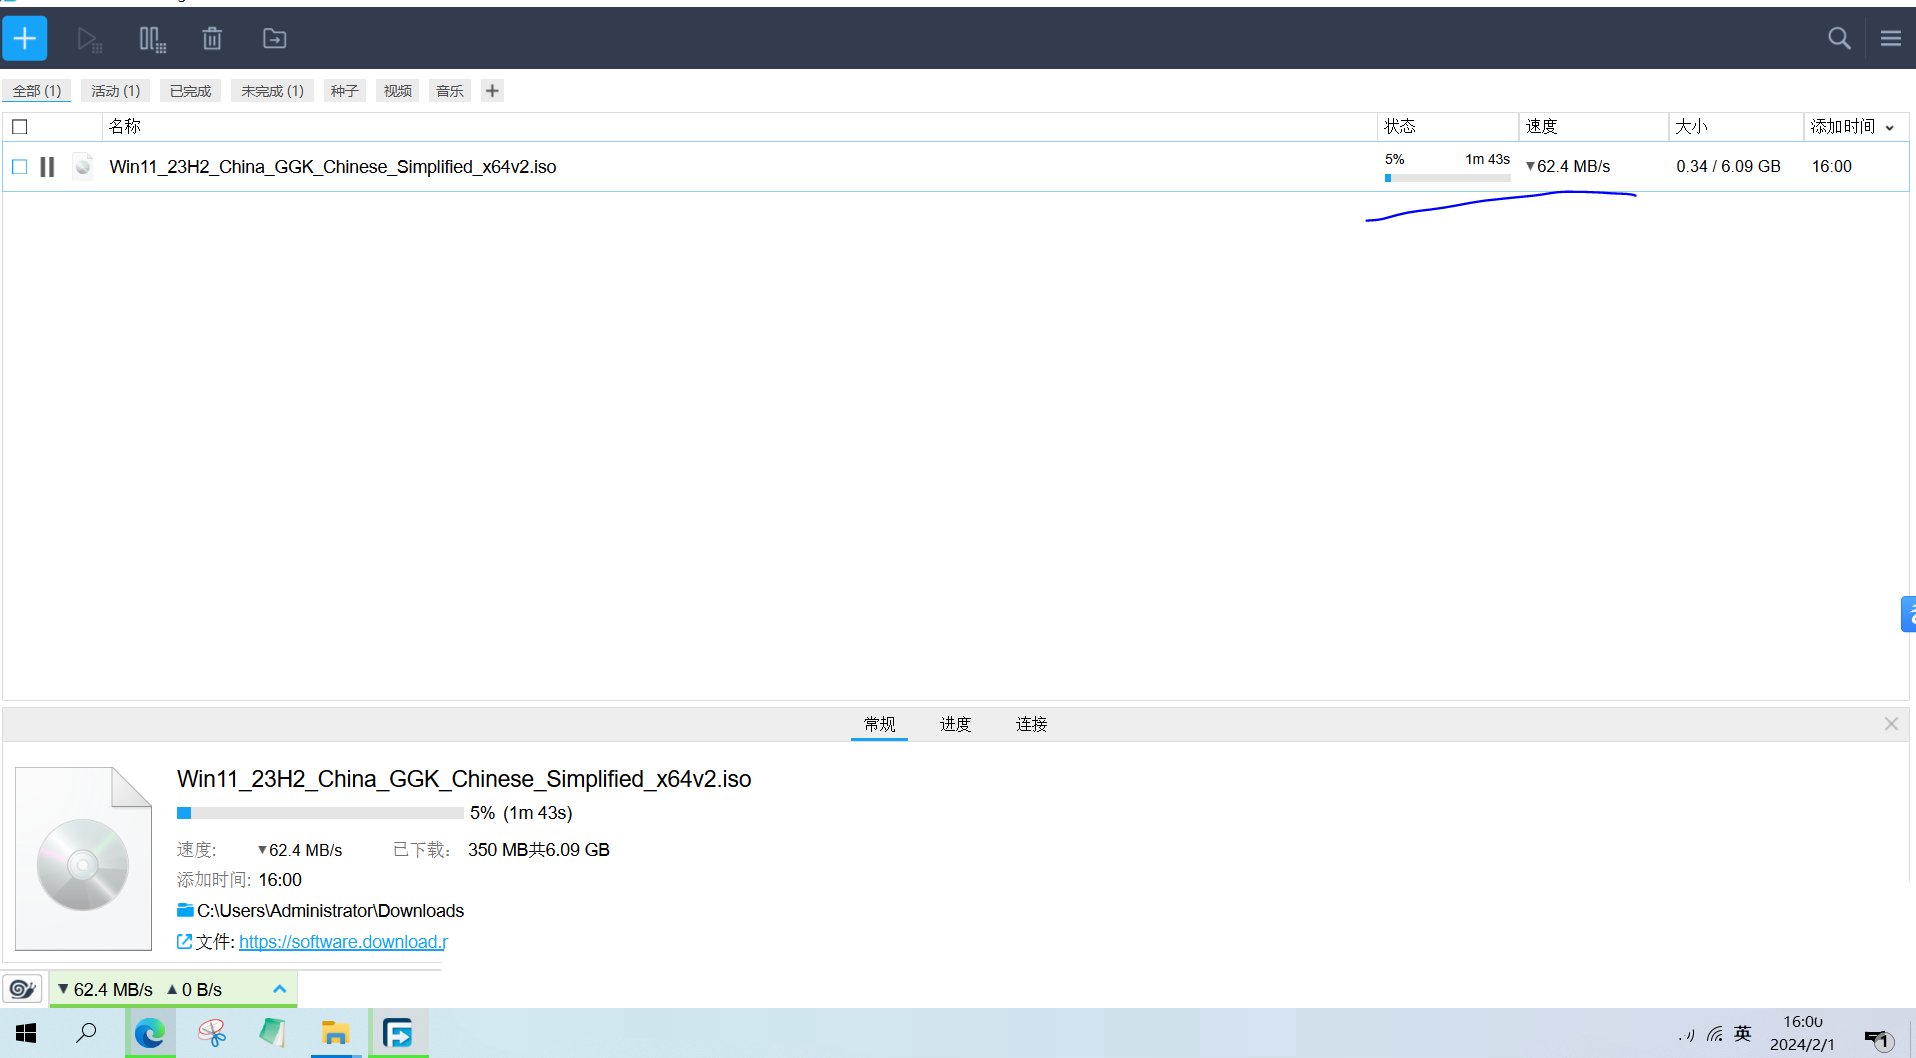
Task: Click the download manager taskbar icon
Action: coord(398,1033)
